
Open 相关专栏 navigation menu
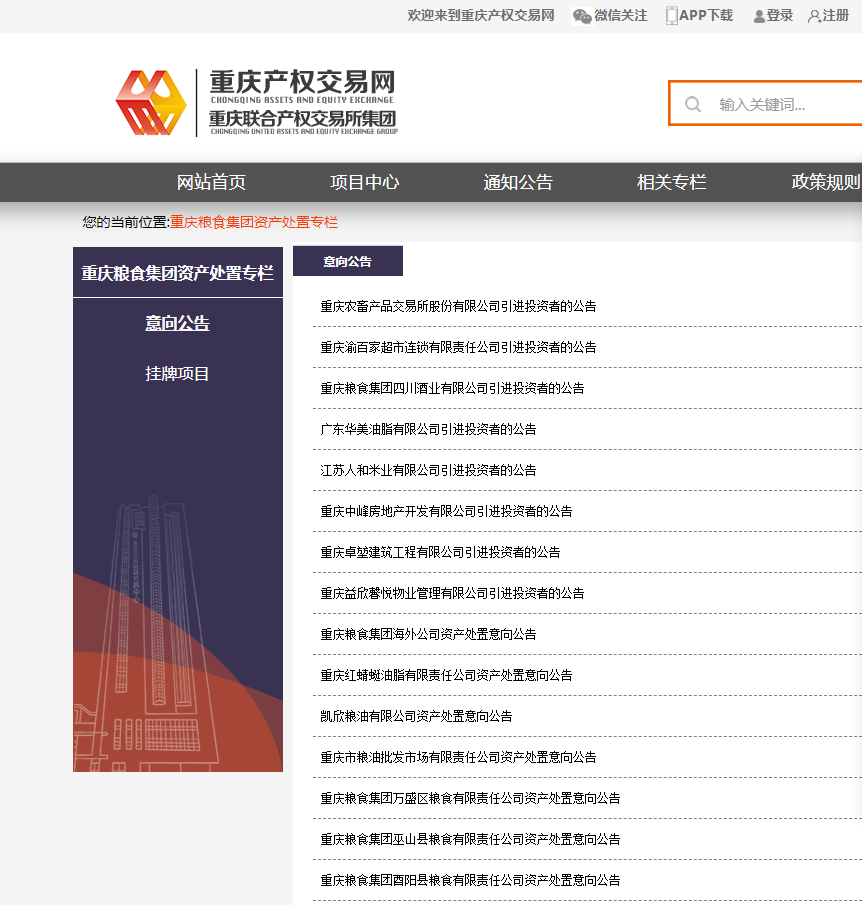[671, 182]
